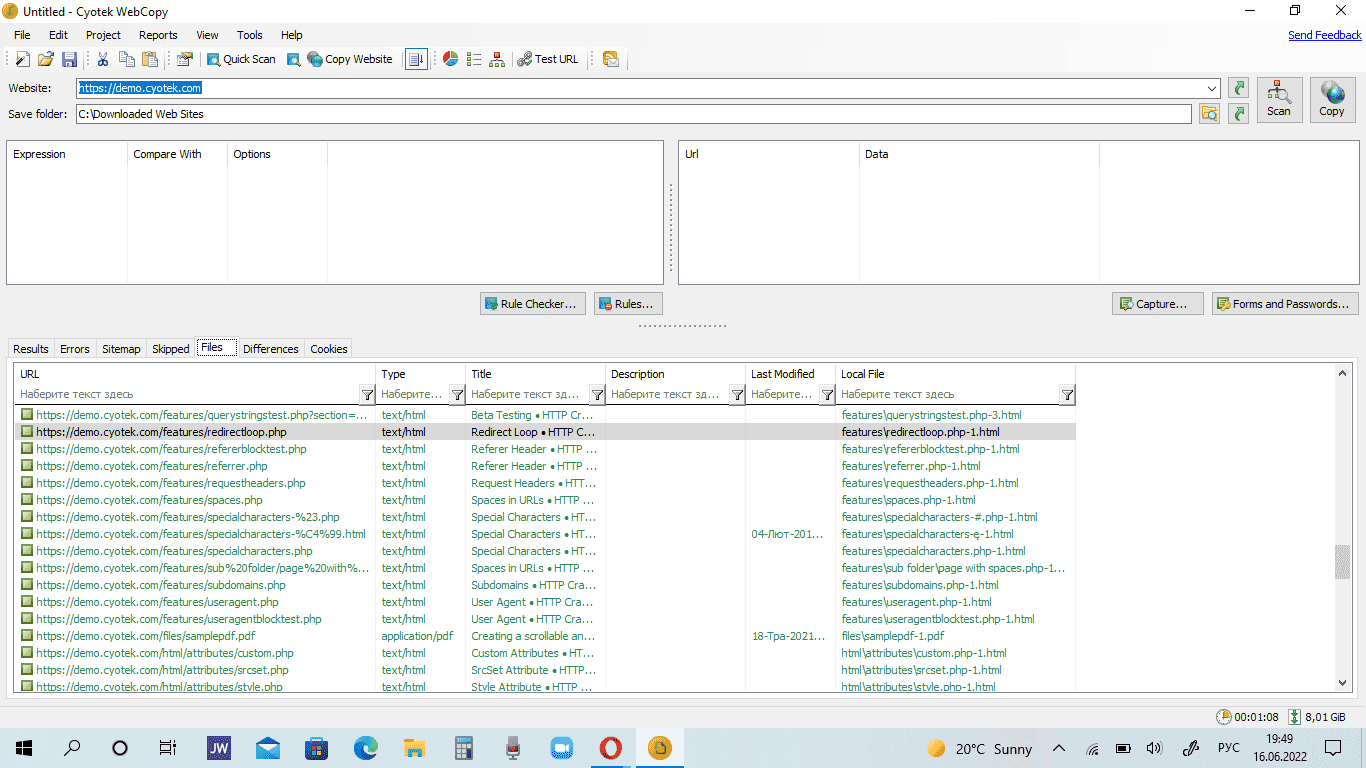Open Microsoft Edge from the taskbar
The height and width of the screenshot is (768, 1366).
(x=365, y=748)
